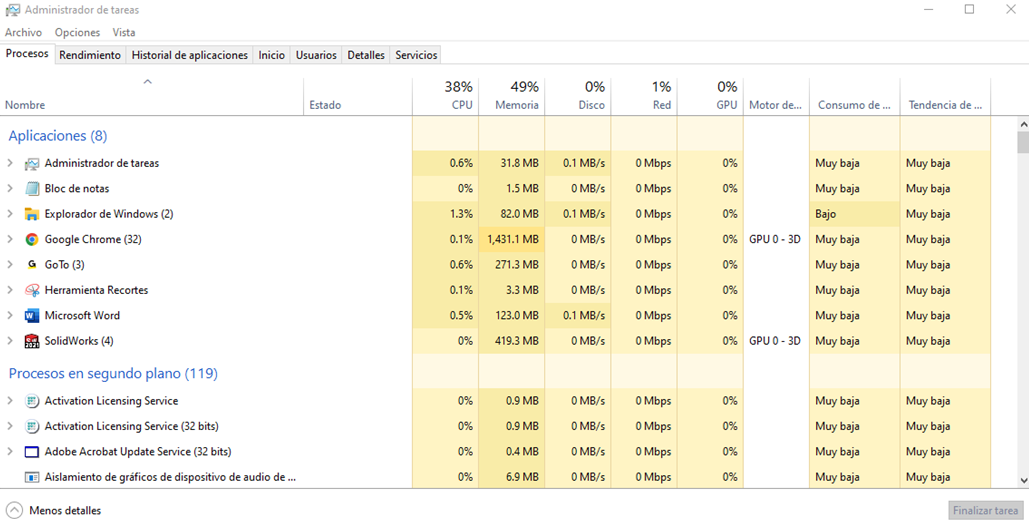Select the Microsoft Word icon
This screenshot has width=1029, height=526.
point(32,315)
